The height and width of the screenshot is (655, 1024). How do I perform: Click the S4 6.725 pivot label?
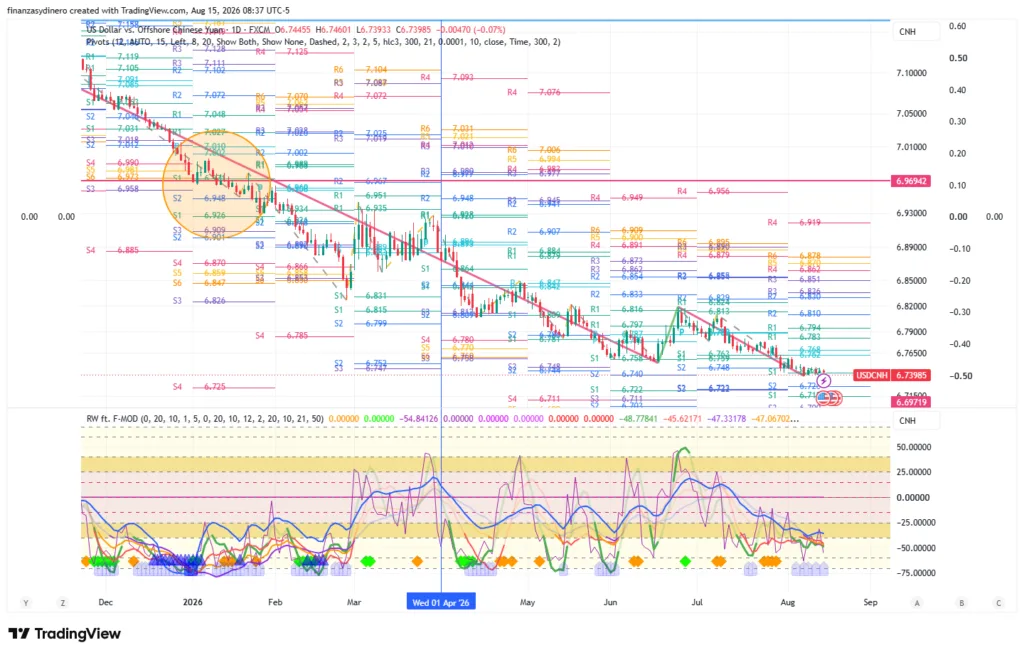[x=199, y=387]
